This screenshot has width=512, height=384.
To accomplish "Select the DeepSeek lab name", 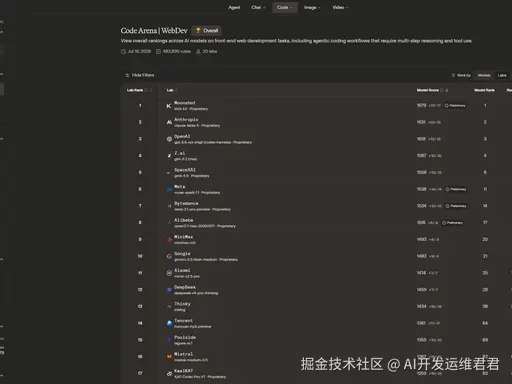I will 185,287.
